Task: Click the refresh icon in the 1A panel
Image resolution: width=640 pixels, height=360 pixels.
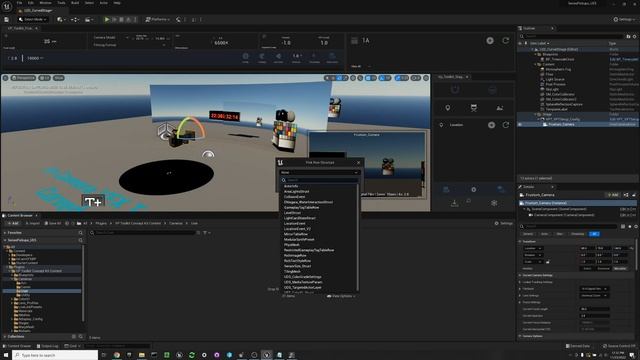Action: tap(506, 40)
